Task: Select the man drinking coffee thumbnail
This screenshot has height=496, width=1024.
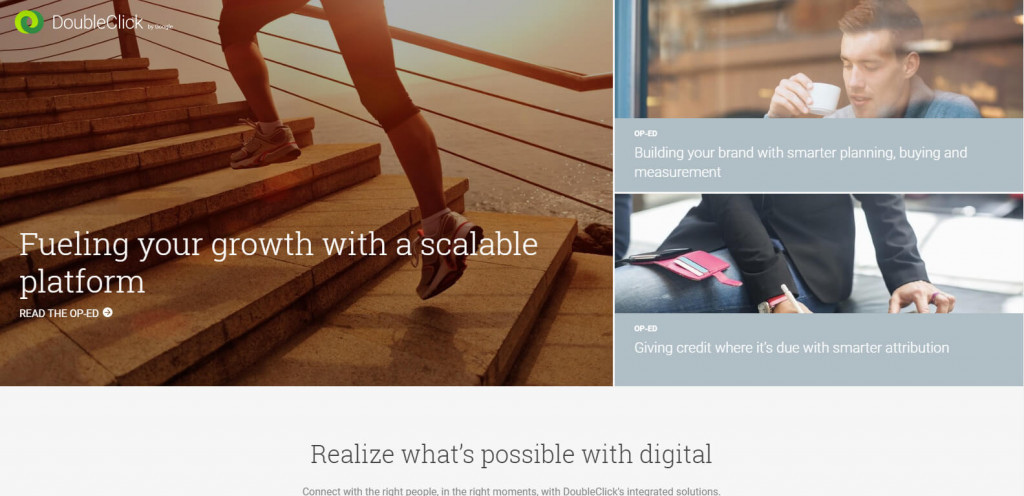Action: point(819,59)
